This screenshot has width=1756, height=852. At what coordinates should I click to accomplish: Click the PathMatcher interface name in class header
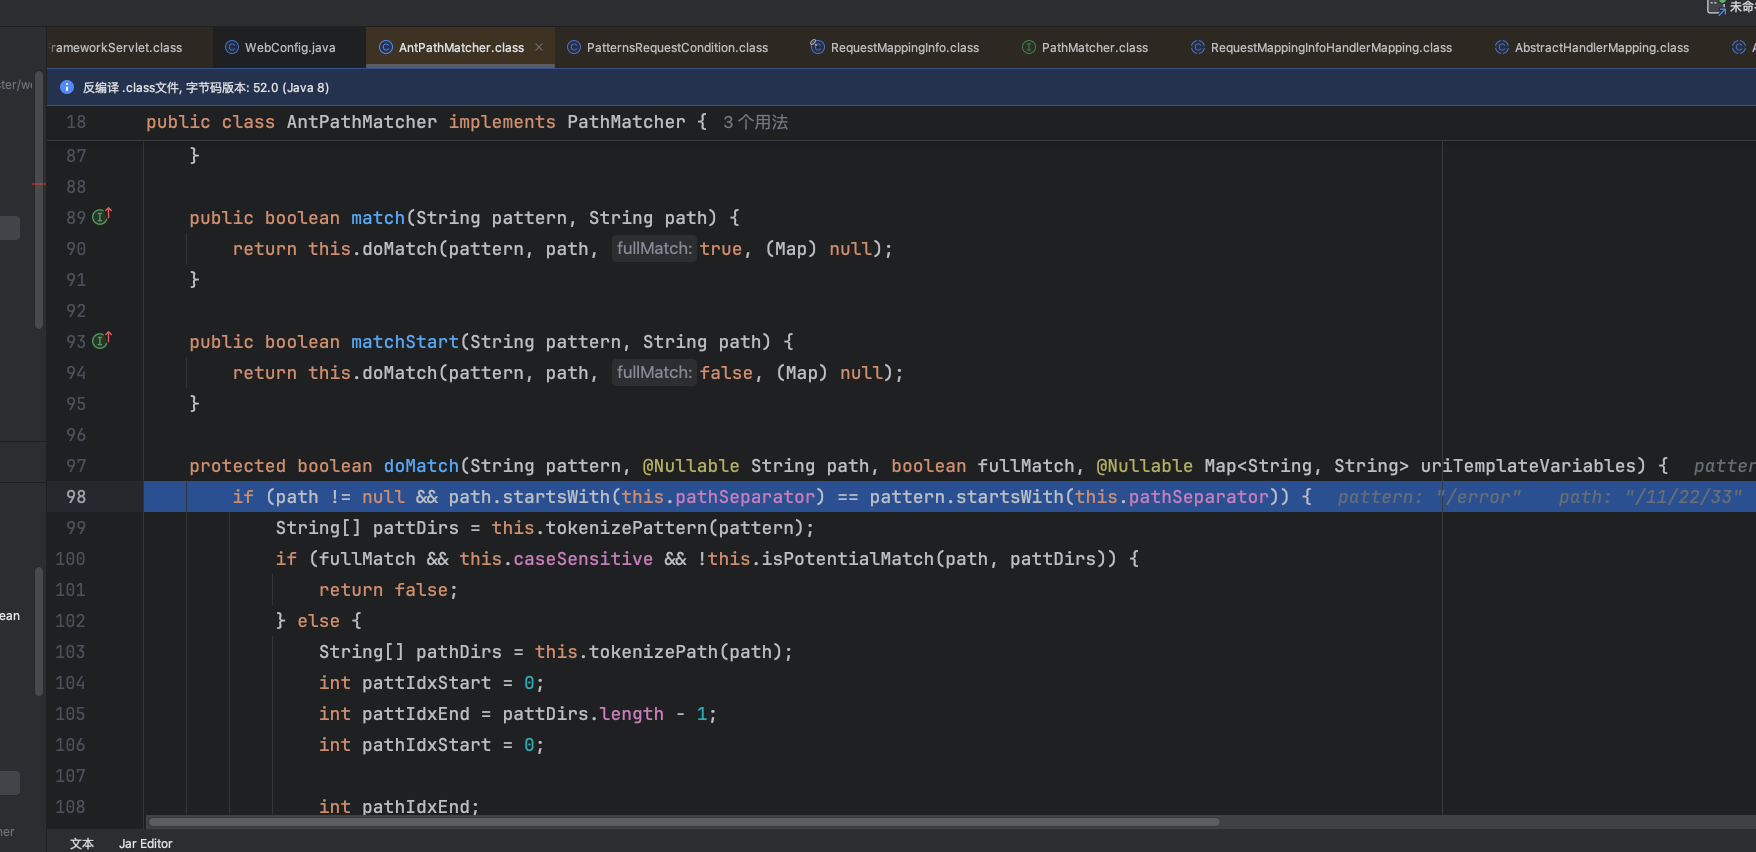[x=626, y=122]
